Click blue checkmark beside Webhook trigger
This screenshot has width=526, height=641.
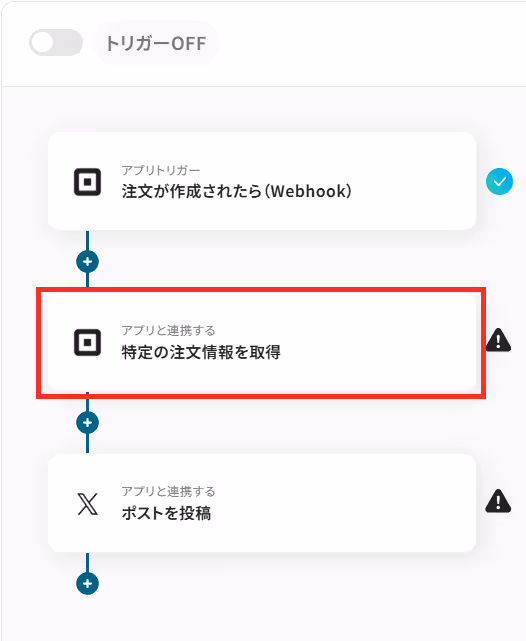[x=499, y=182]
